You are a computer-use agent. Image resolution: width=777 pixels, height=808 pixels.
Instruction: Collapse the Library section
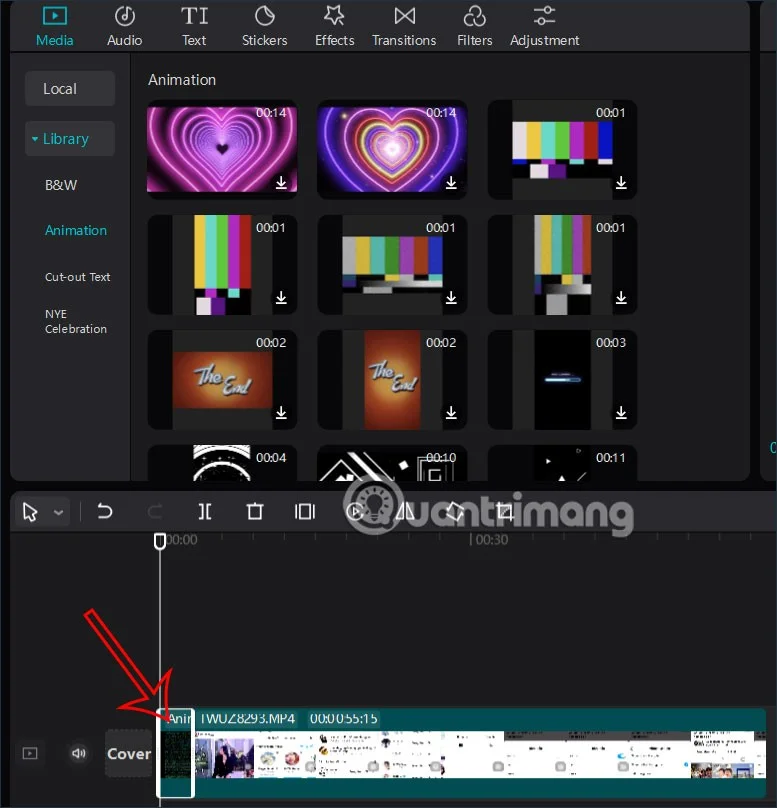click(x=36, y=139)
